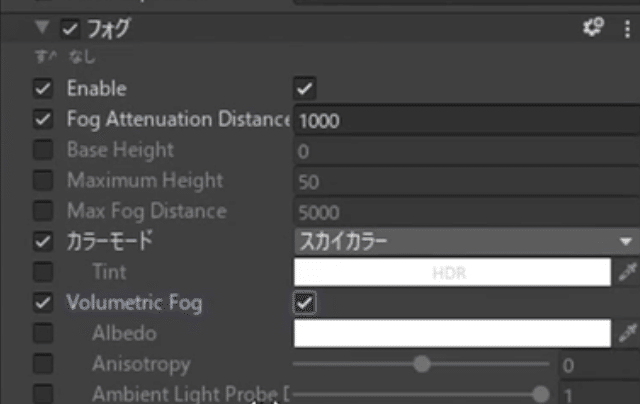Image resolution: width=640 pixels, height=404 pixels.
Task: Uncheck the Enable value checkbox
Action: tap(304, 89)
